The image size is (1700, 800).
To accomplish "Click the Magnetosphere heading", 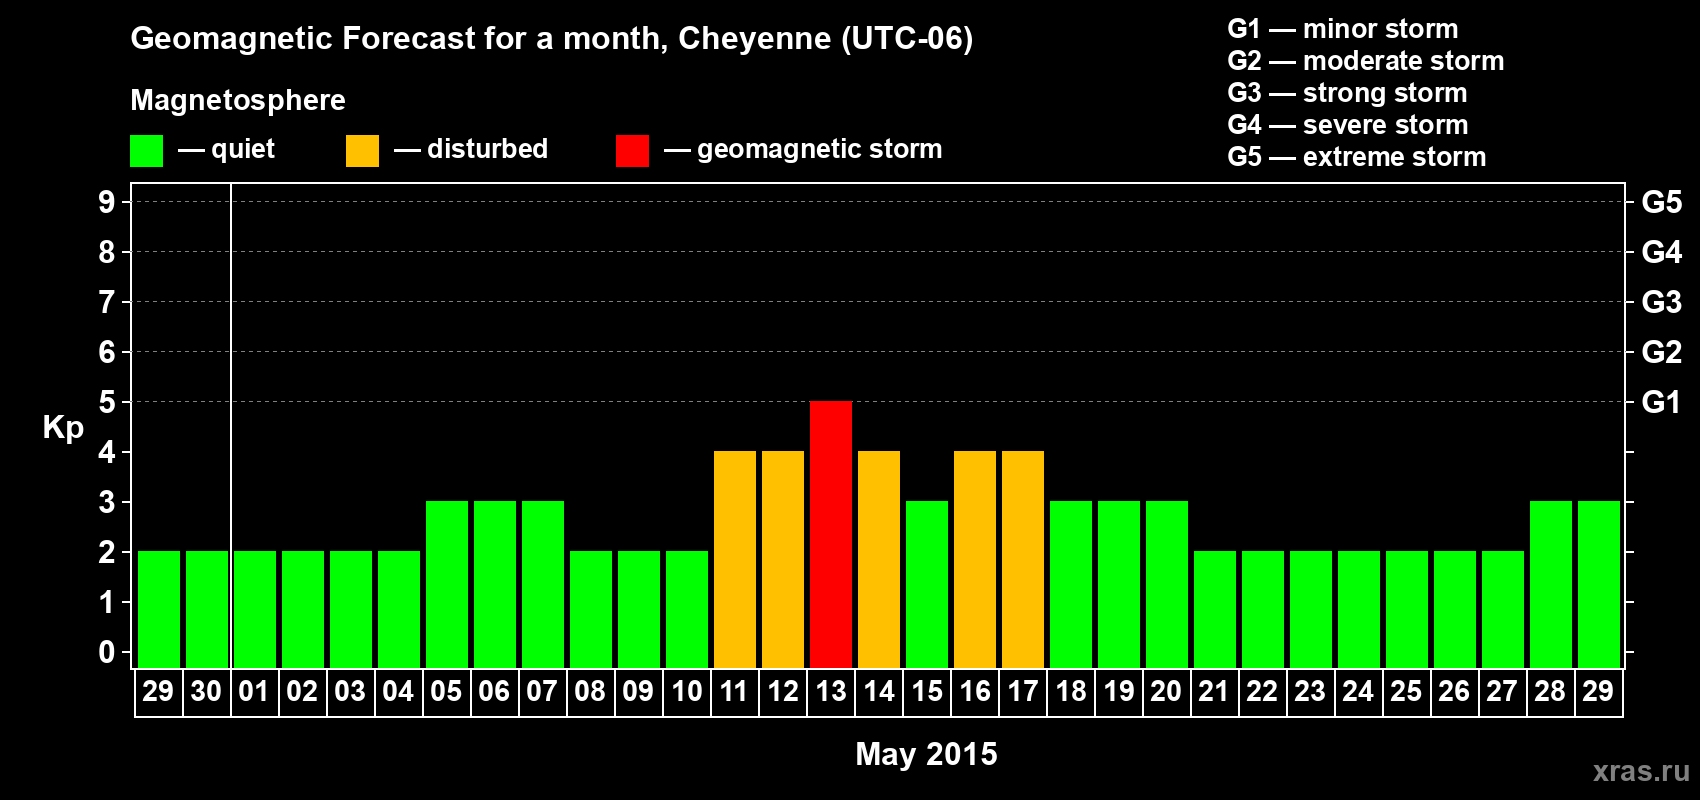I will [238, 100].
